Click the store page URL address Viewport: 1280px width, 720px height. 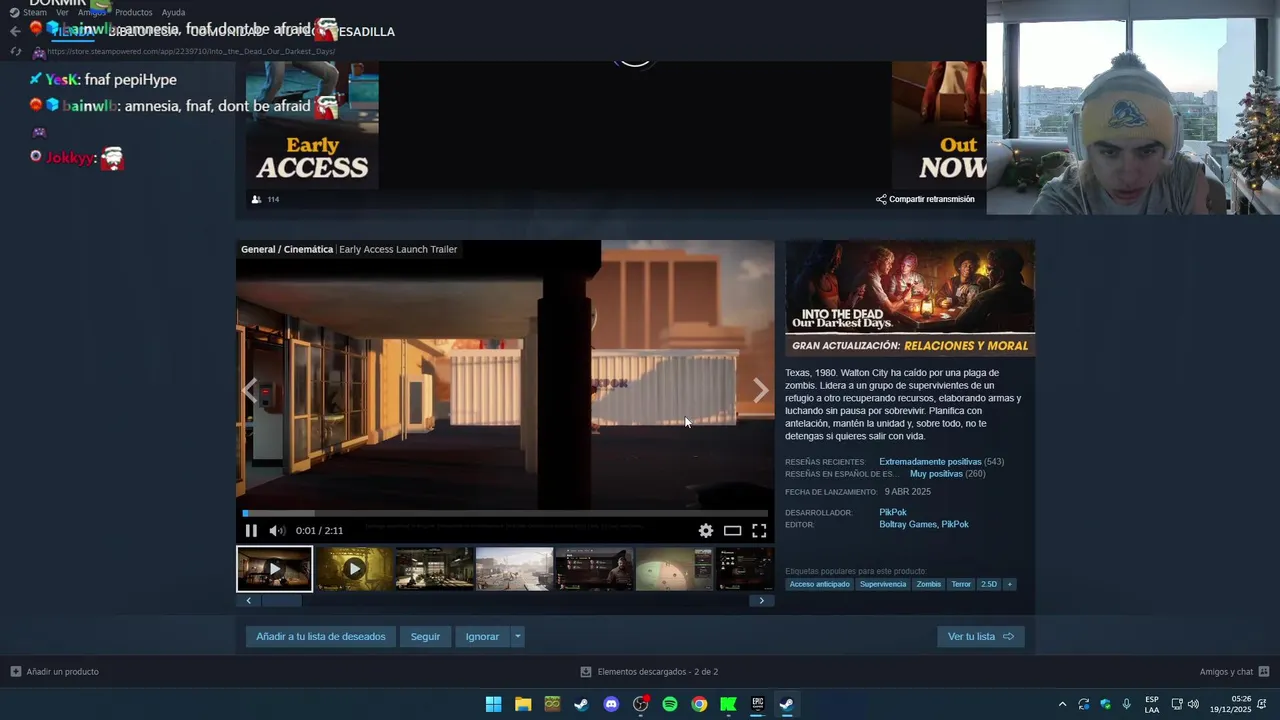[191, 51]
